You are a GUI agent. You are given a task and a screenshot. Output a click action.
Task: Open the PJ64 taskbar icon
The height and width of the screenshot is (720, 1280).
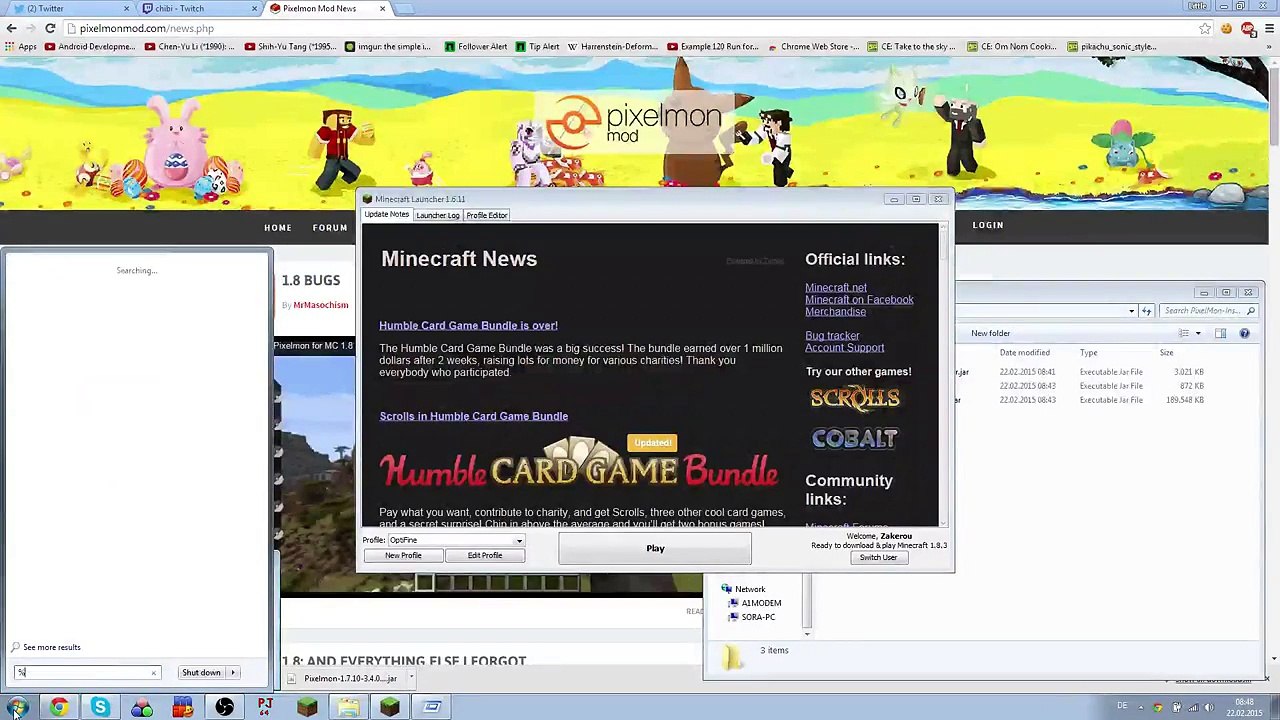tap(265, 708)
